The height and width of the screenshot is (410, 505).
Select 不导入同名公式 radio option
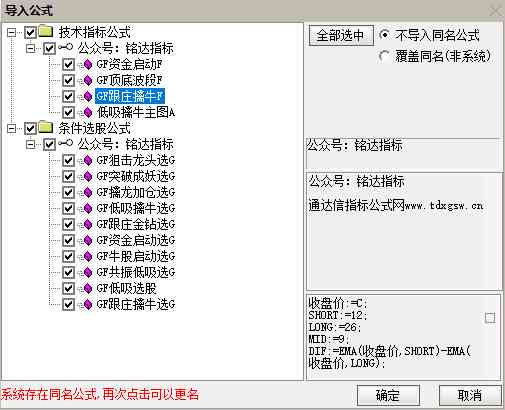pos(384,35)
